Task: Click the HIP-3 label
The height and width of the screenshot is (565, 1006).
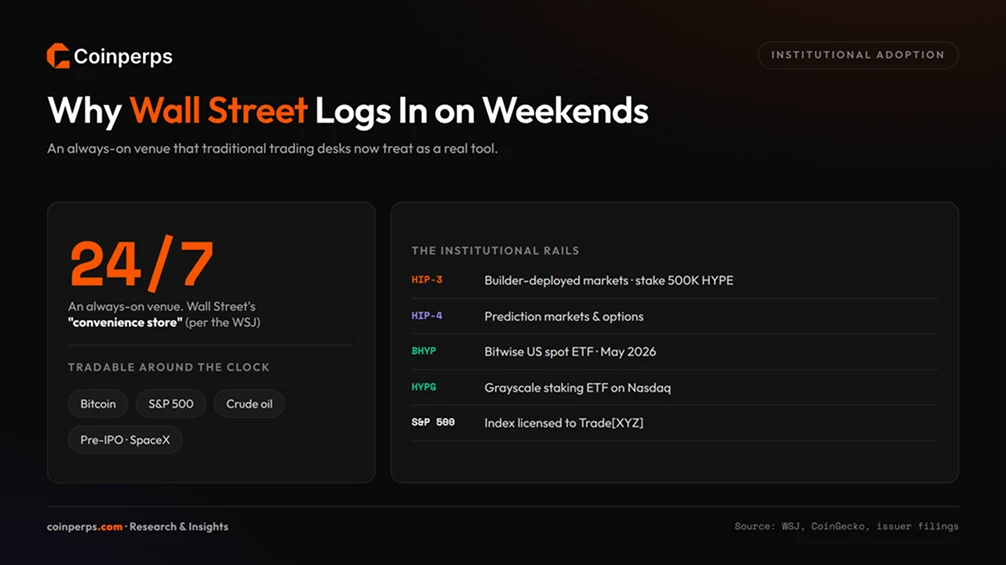Action: point(427,280)
